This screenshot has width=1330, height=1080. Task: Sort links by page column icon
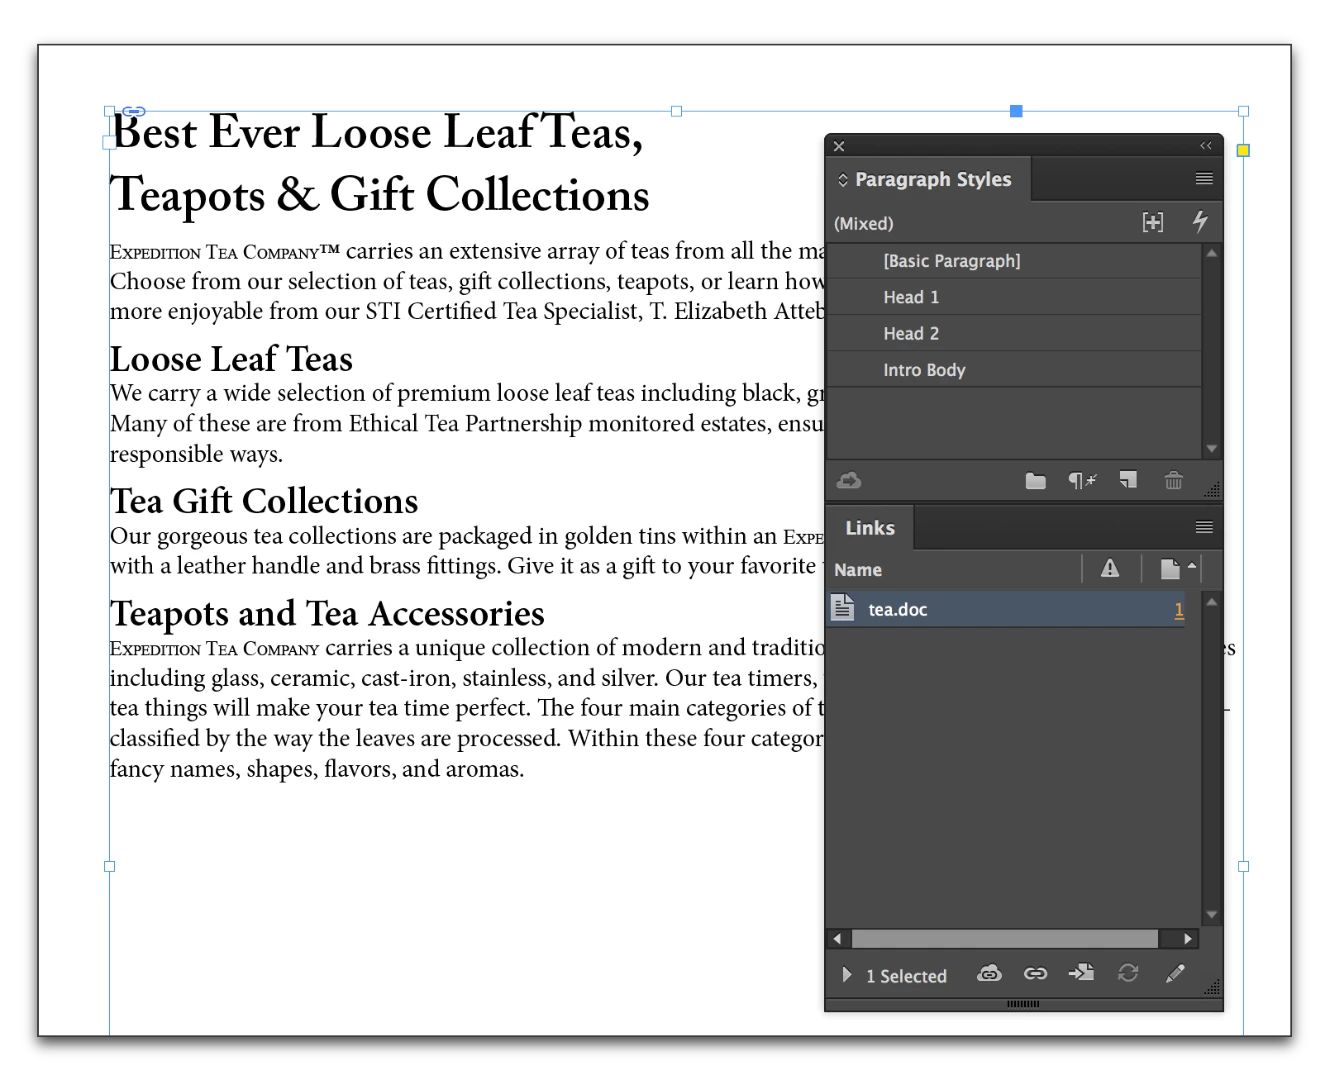(x=1170, y=569)
